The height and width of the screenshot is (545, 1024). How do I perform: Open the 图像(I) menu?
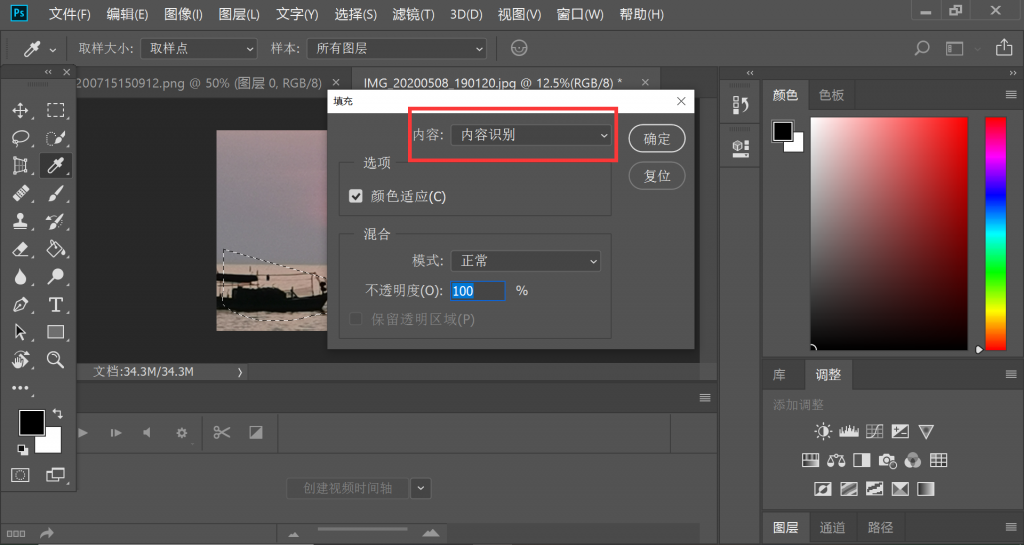click(x=184, y=14)
